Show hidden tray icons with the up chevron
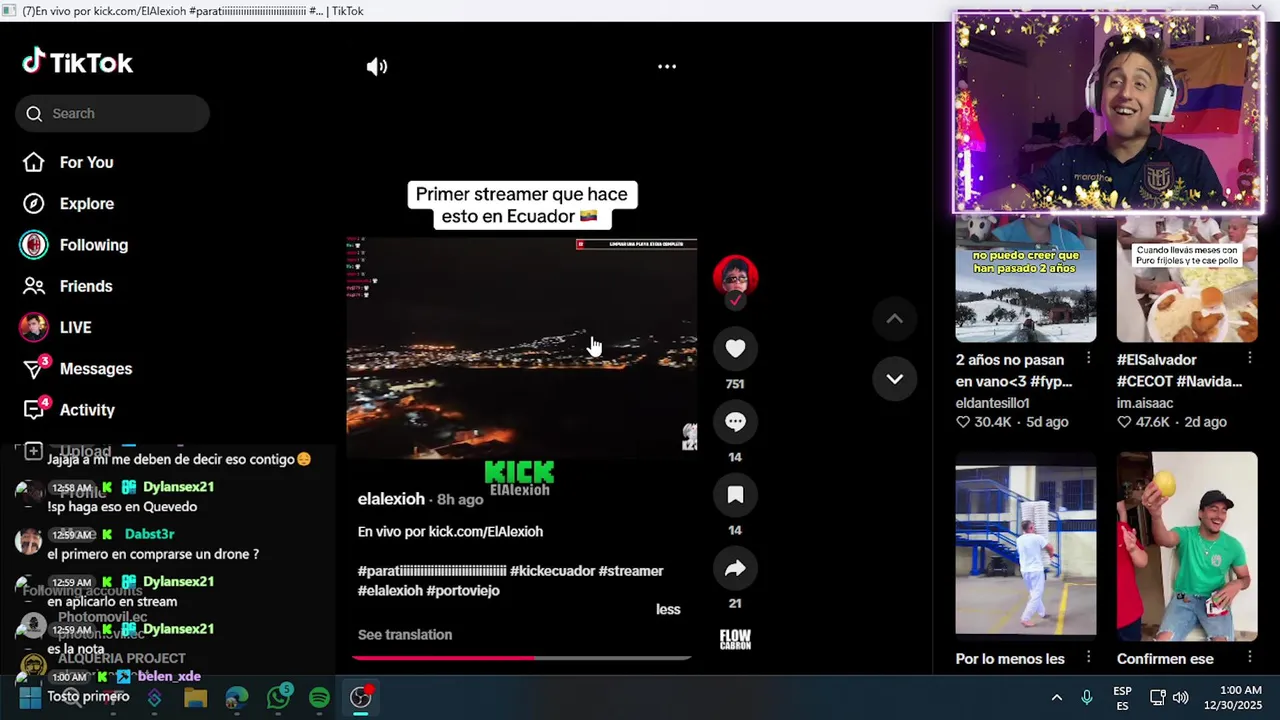This screenshot has width=1280, height=720. tap(1056, 697)
